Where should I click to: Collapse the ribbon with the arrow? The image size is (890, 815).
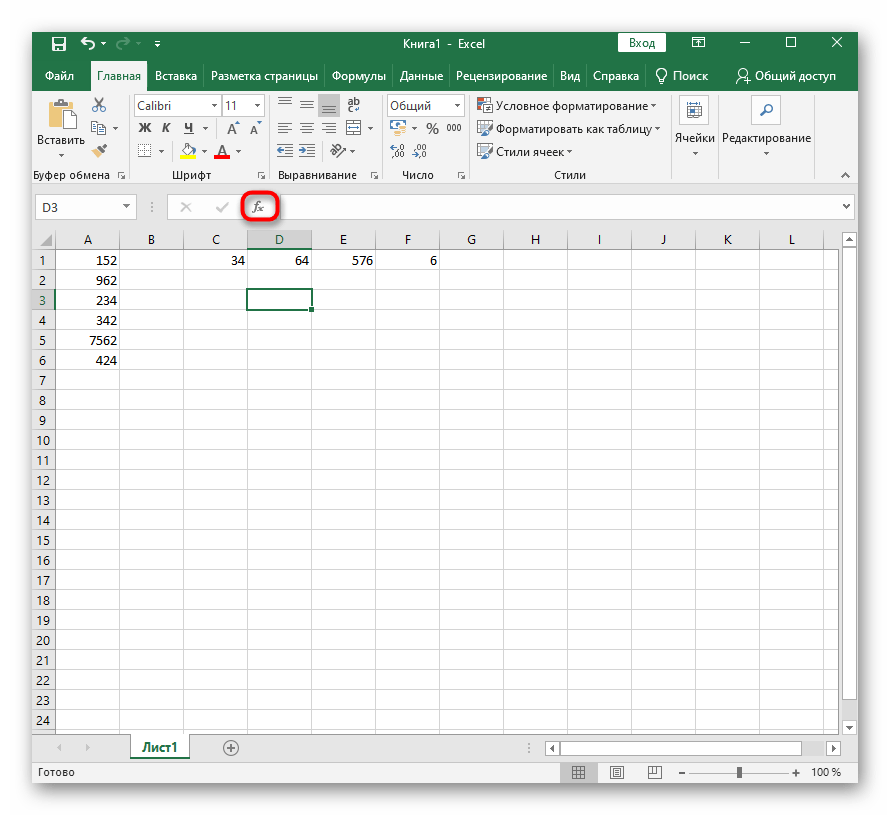[845, 175]
